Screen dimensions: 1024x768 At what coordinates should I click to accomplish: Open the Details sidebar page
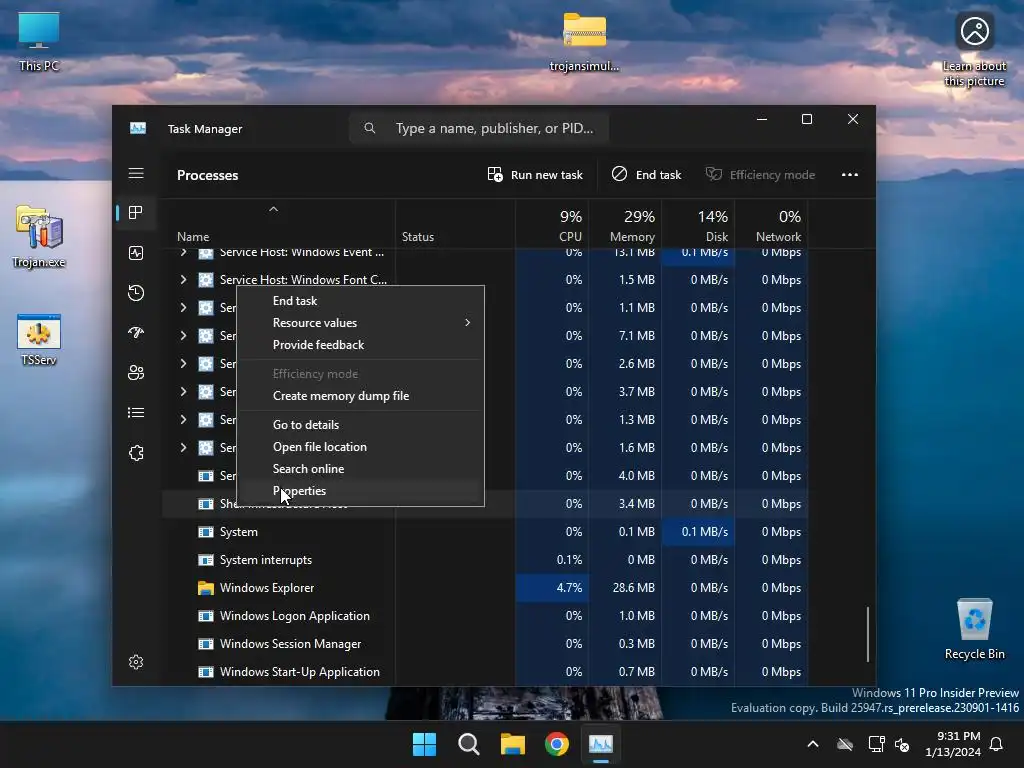136,413
